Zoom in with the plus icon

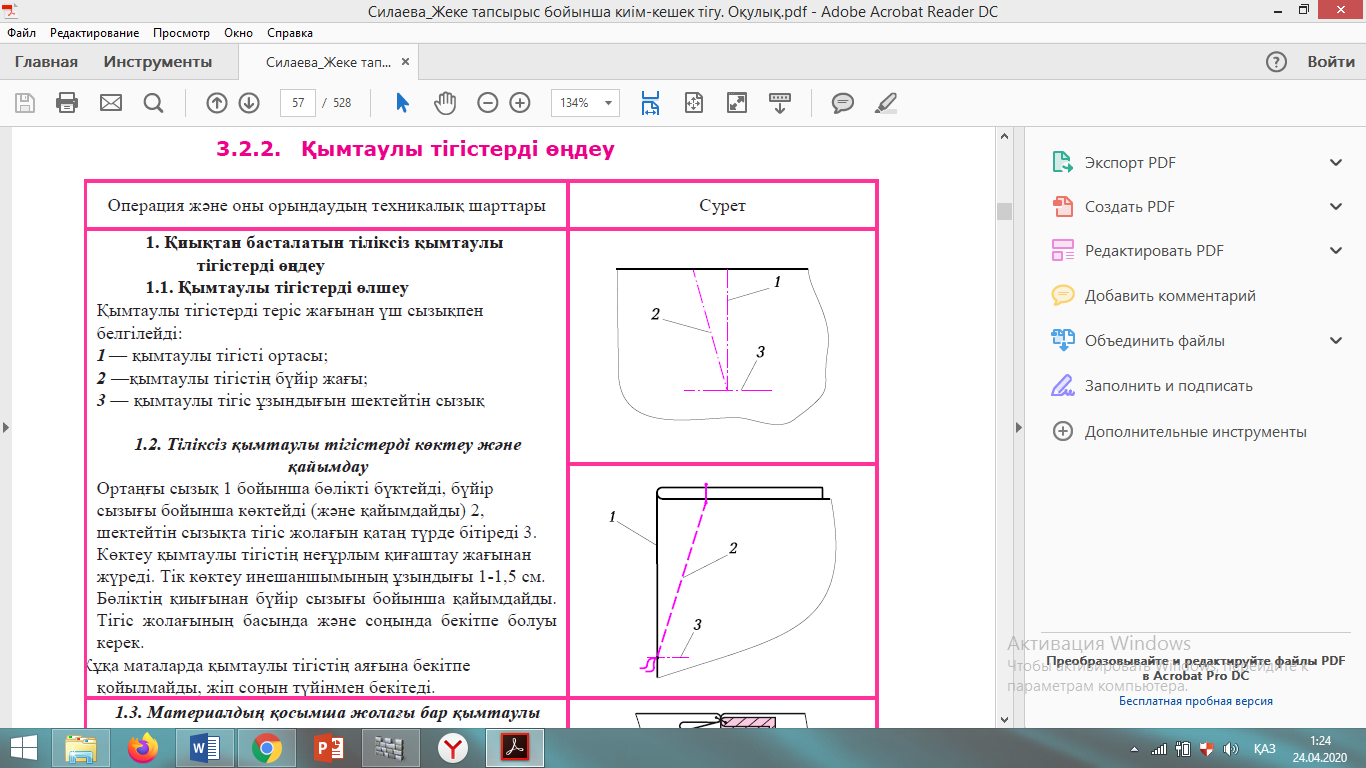pyautogui.click(x=520, y=103)
